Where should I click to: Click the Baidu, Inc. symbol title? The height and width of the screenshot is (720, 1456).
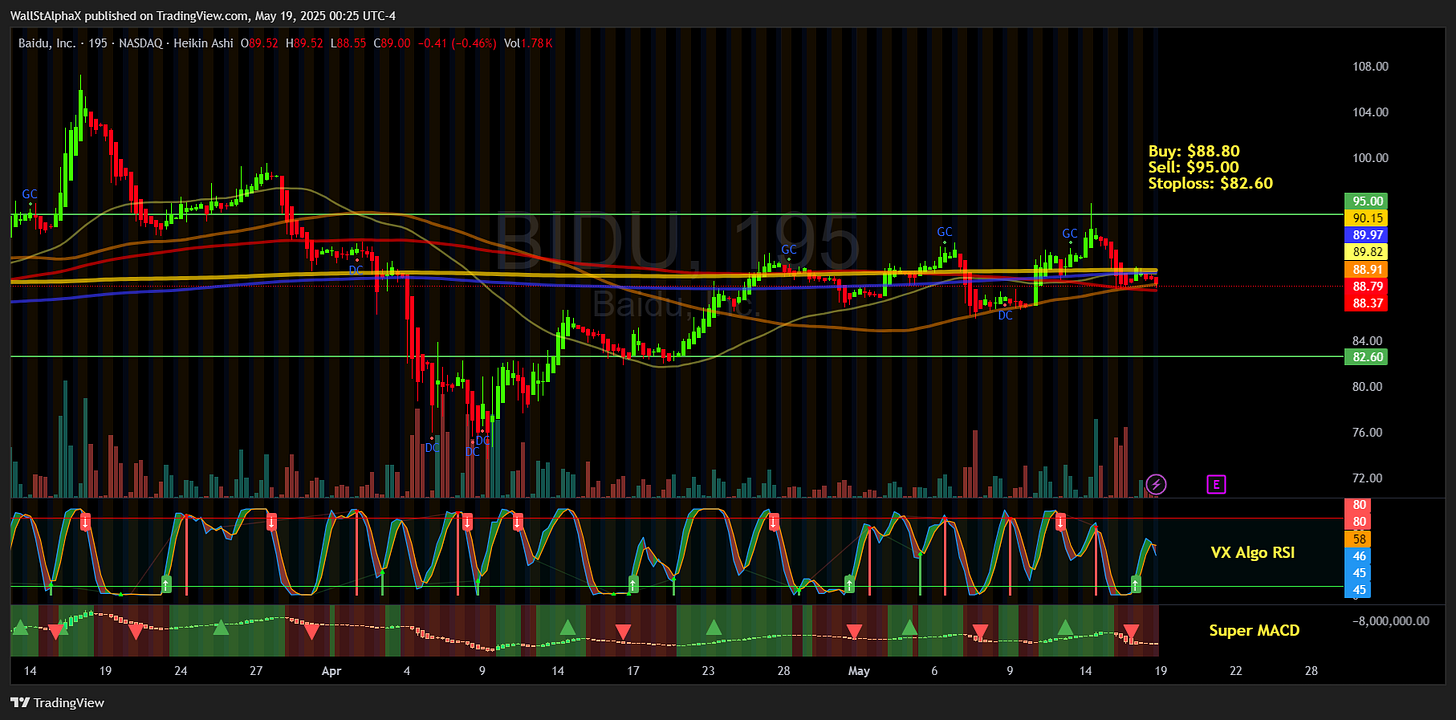click(x=46, y=44)
